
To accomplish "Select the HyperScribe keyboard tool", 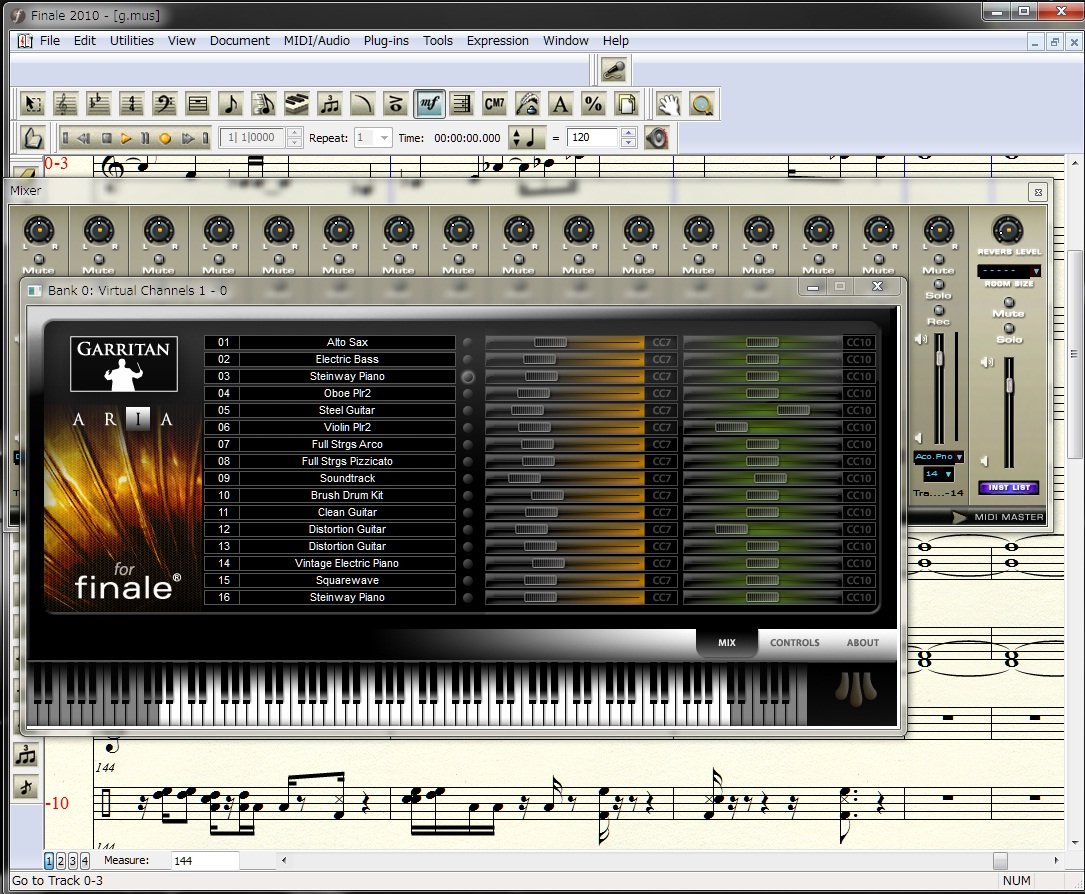I will [x=296, y=104].
